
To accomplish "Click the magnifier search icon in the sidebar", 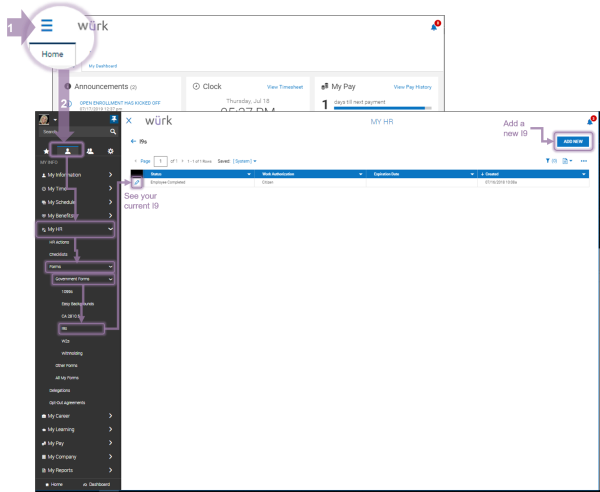I will (113, 132).
